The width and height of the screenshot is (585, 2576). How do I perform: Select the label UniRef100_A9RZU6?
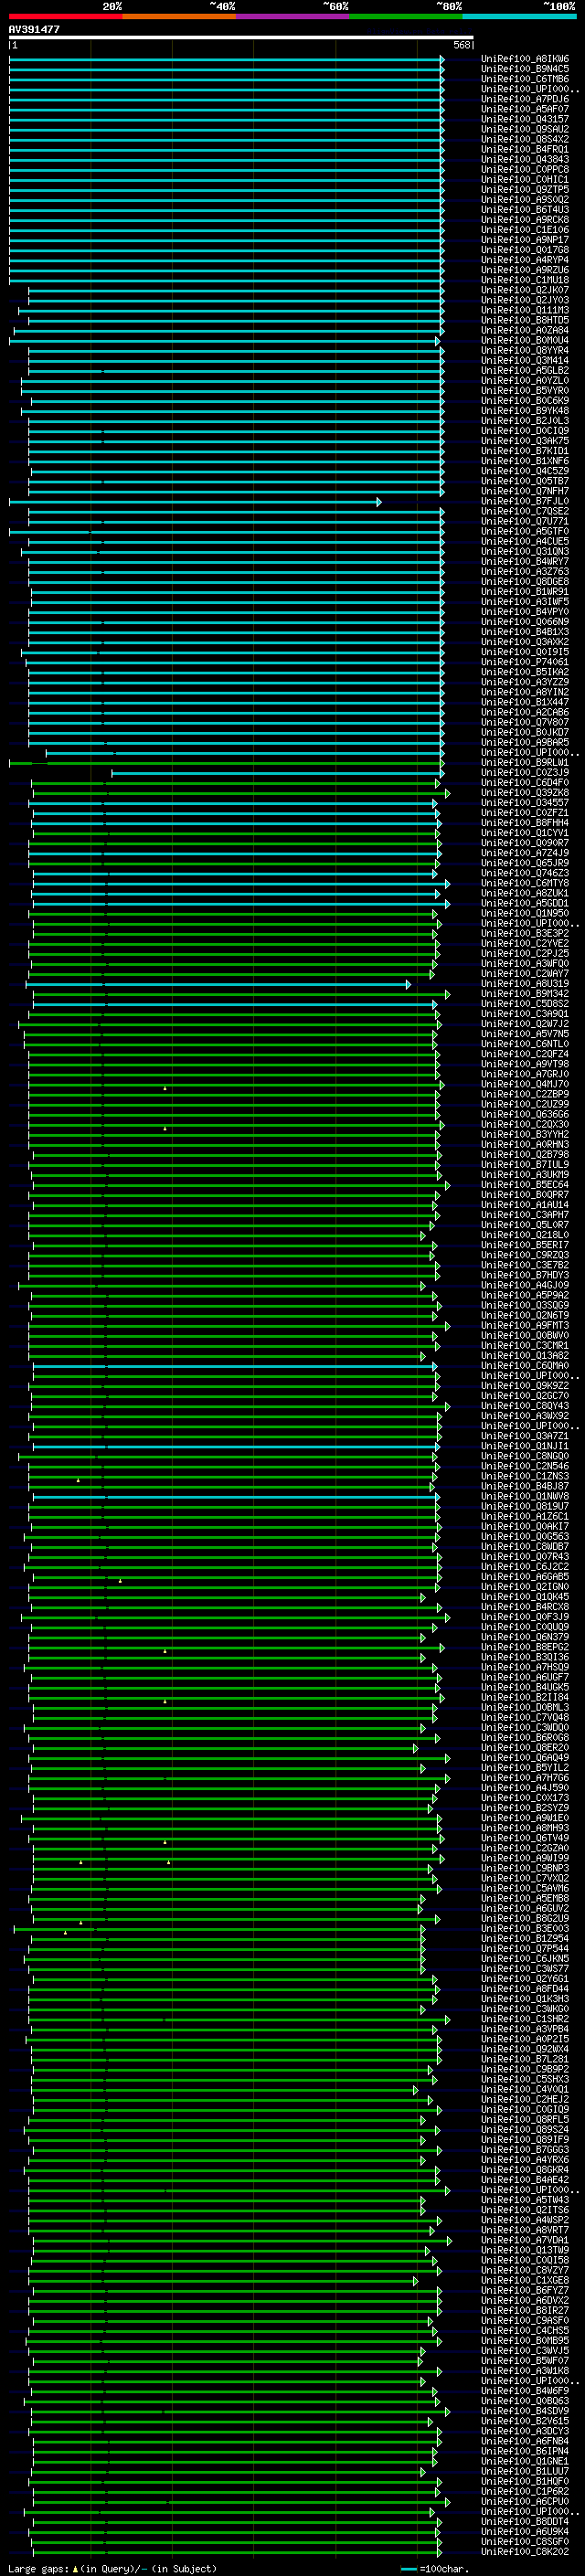525,270
